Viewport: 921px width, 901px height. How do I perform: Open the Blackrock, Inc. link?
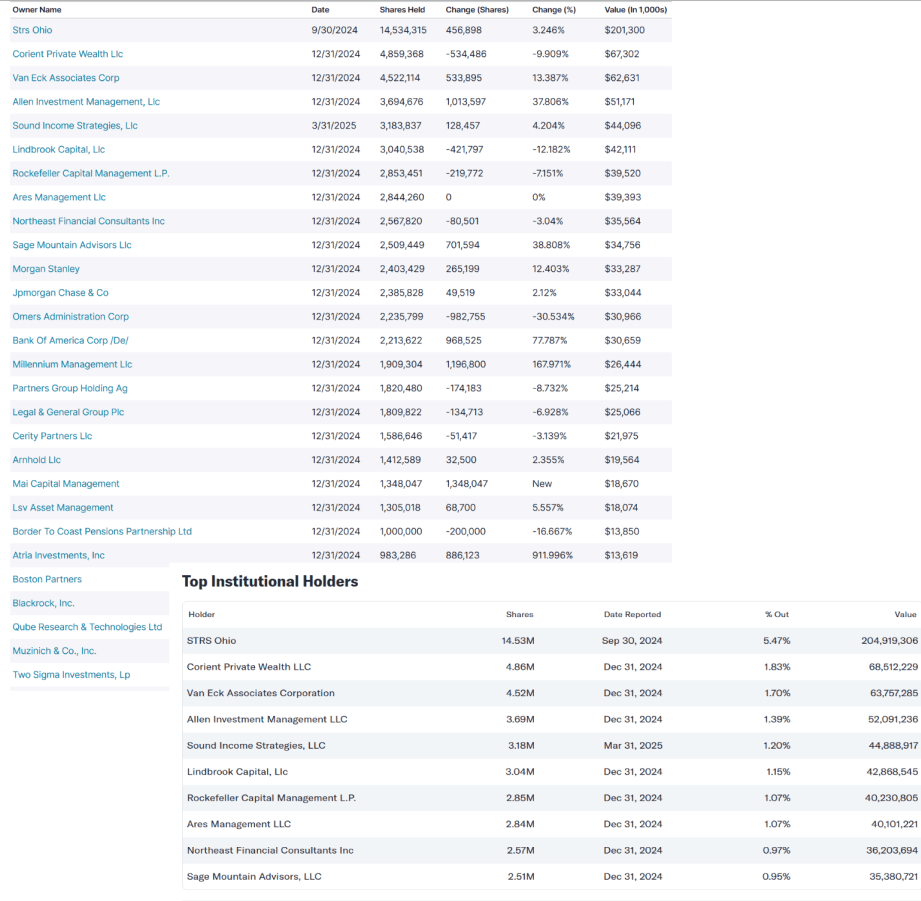(x=42, y=603)
